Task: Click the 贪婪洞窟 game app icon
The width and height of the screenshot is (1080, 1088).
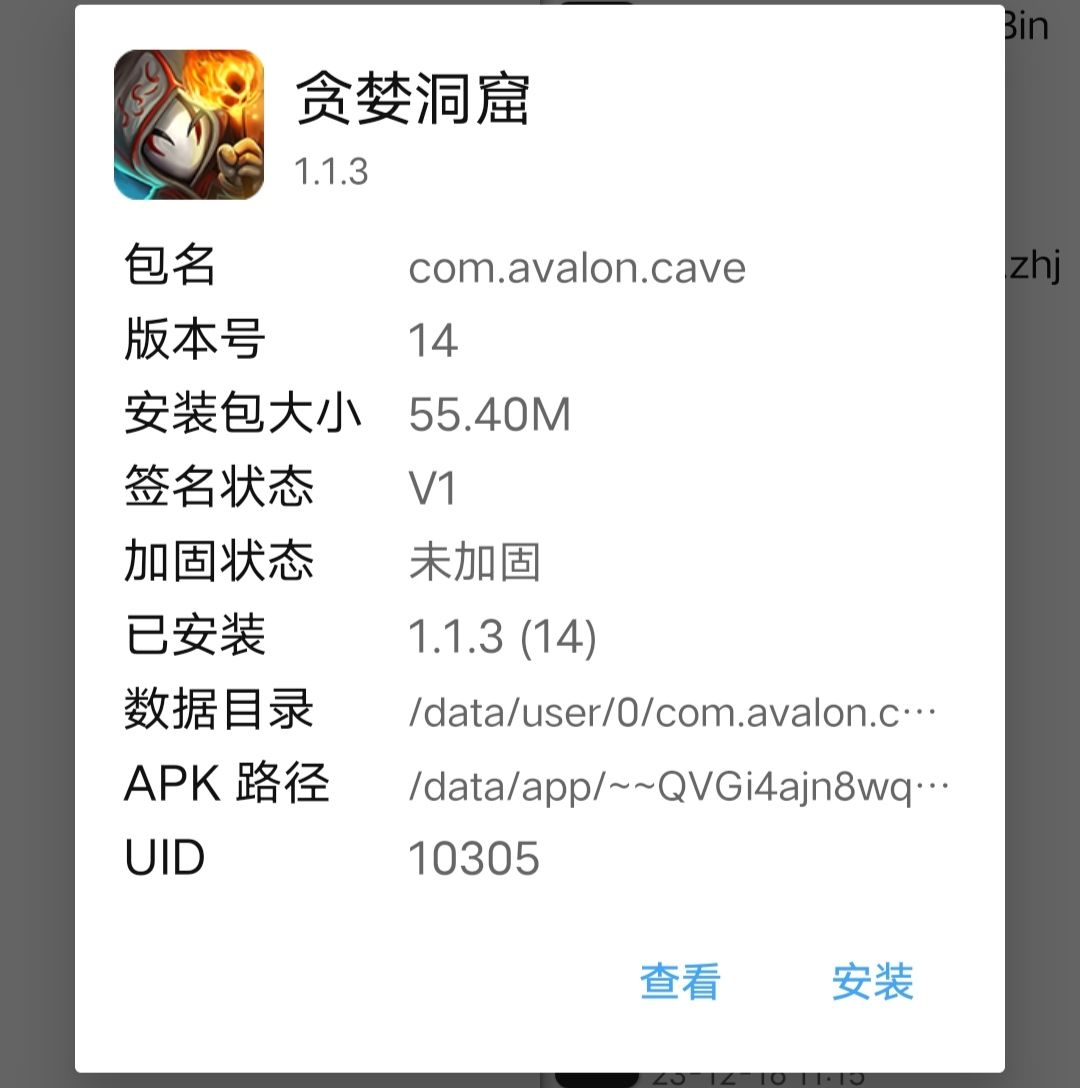Action: tap(189, 124)
